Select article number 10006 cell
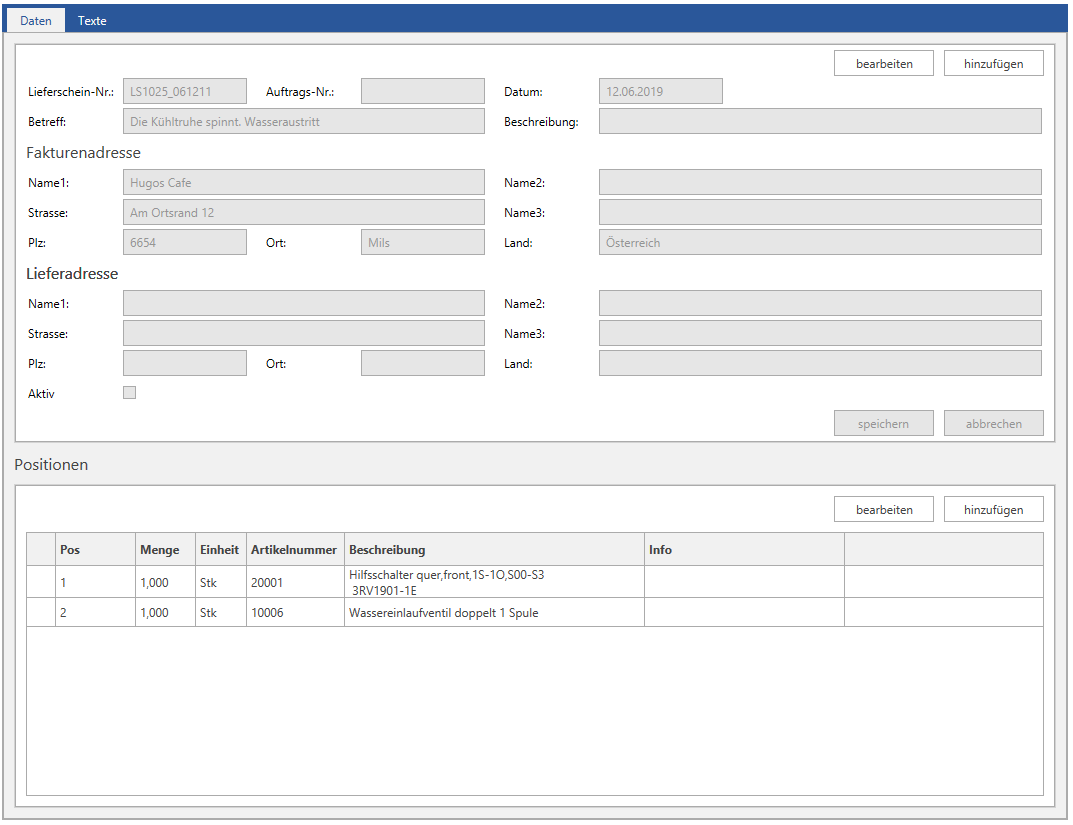The height and width of the screenshot is (825, 1073). click(296, 613)
